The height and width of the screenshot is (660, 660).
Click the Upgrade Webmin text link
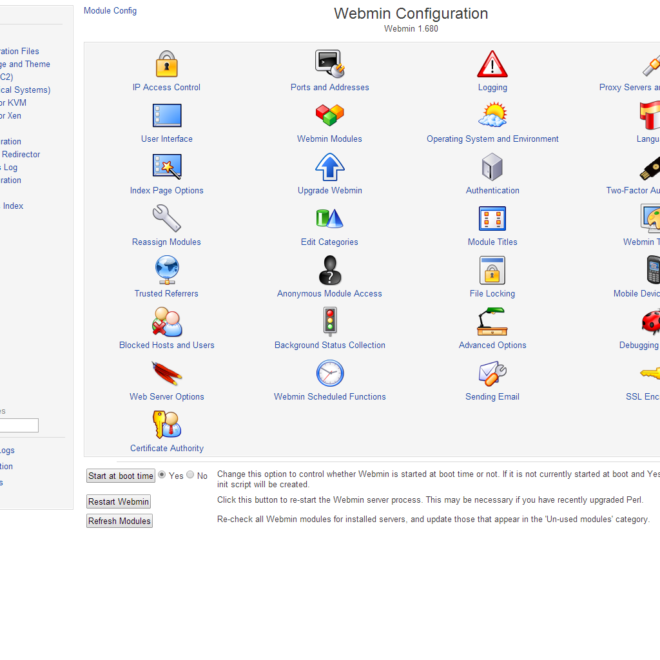coord(330,191)
